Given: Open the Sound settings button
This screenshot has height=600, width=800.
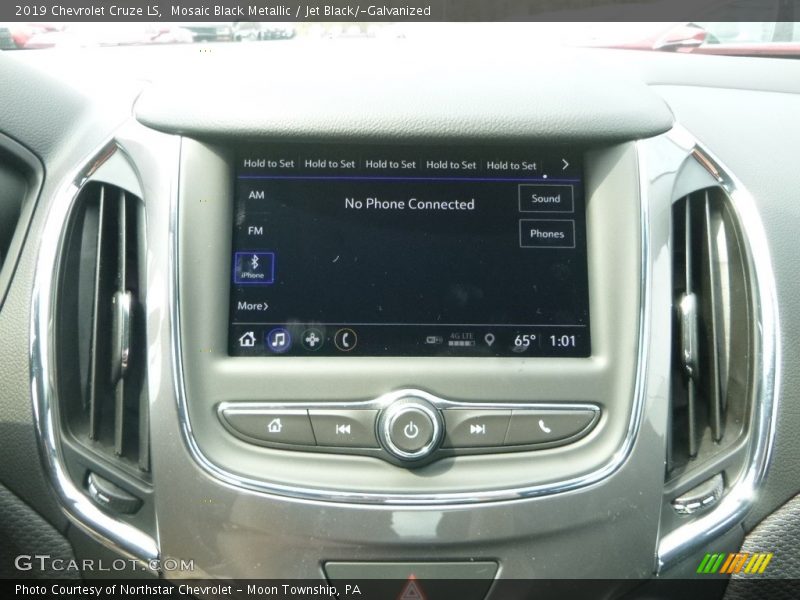Looking at the screenshot, I should coord(546,198).
